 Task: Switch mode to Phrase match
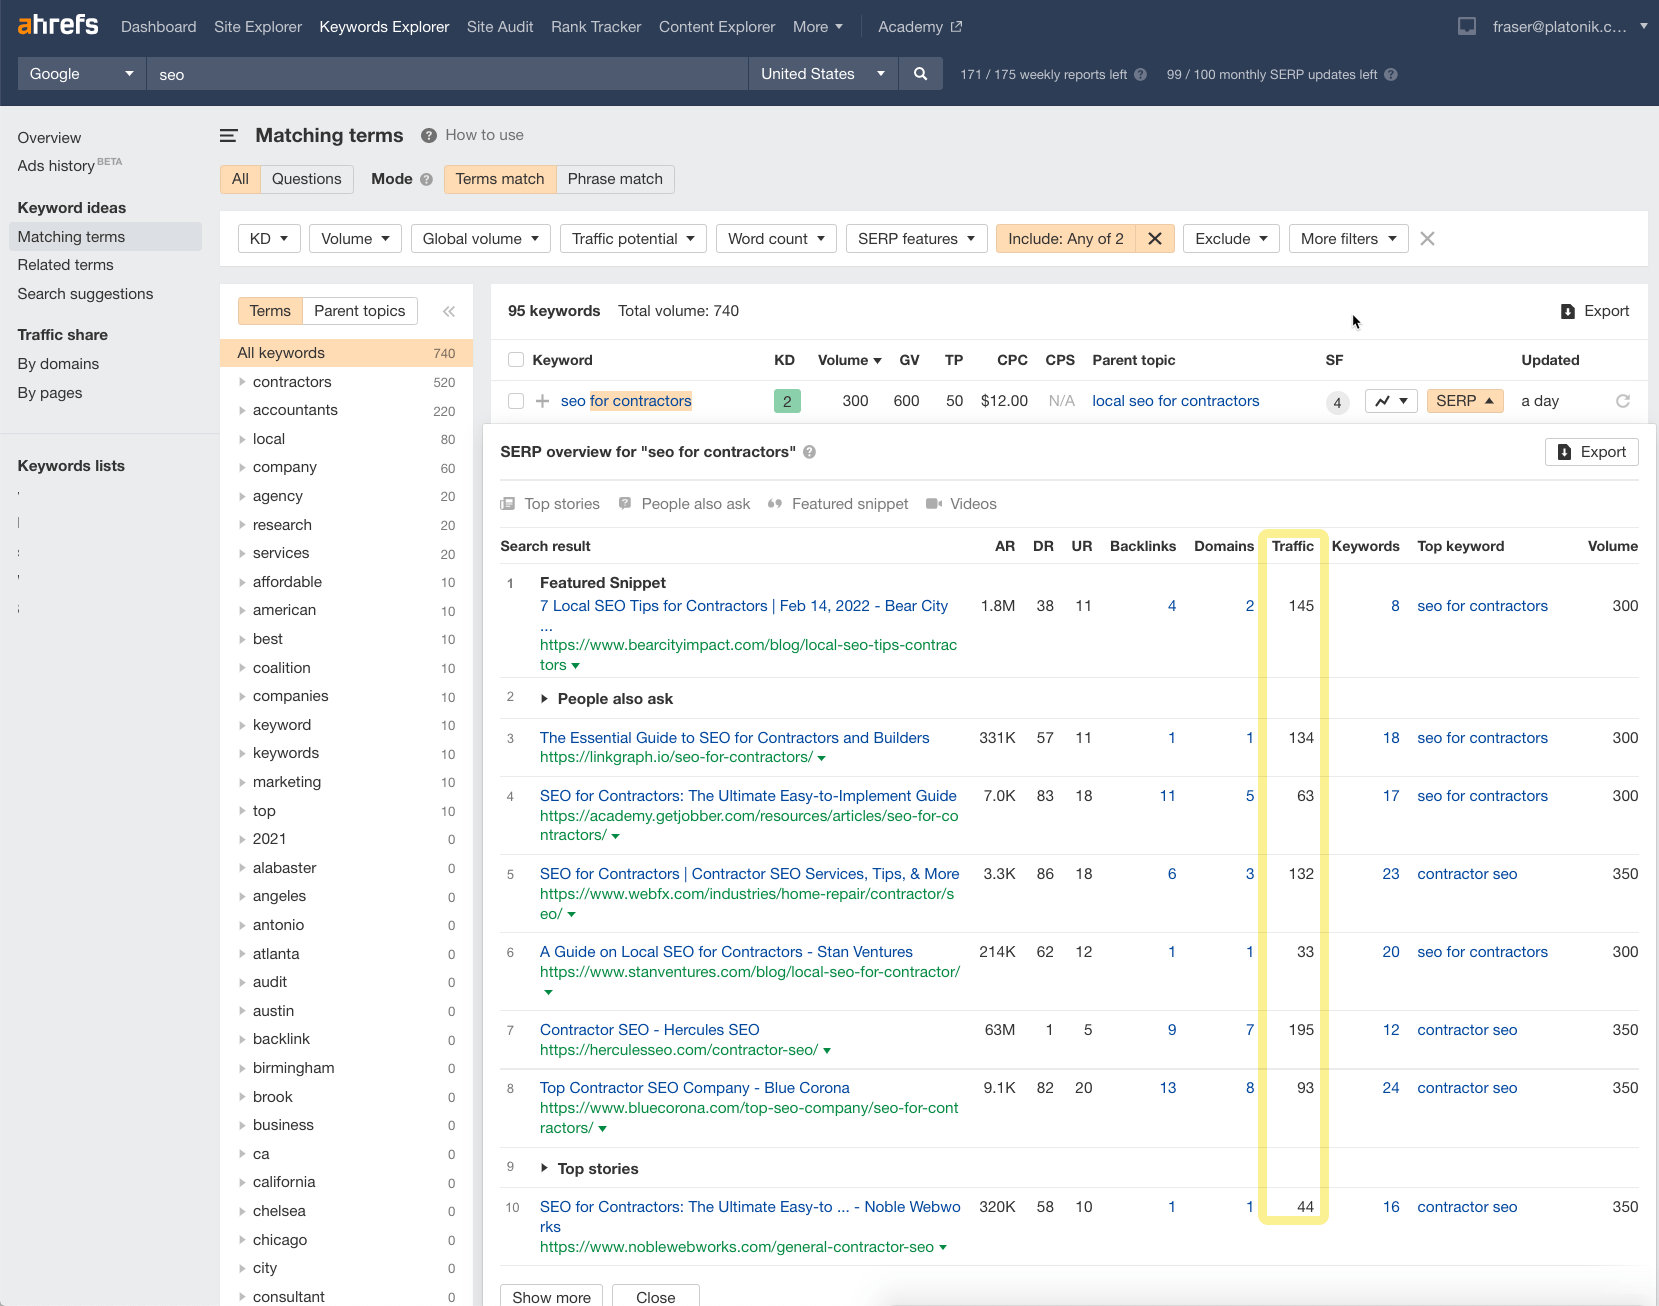click(615, 179)
